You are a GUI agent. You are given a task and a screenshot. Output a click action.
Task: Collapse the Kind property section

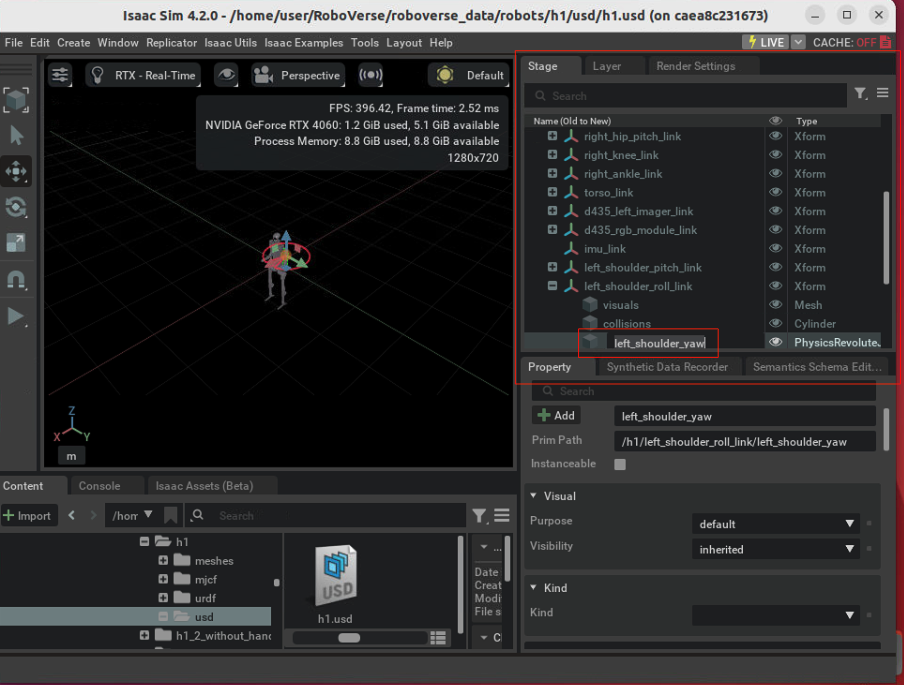pyautogui.click(x=533, y=588)
